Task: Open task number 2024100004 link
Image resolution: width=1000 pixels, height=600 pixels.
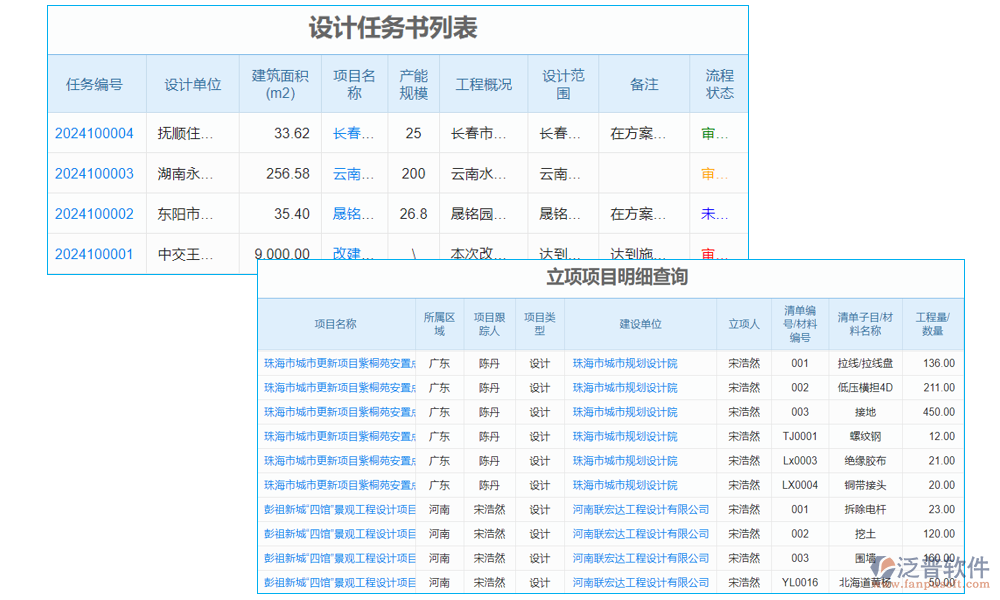Action: pos(95,132)
